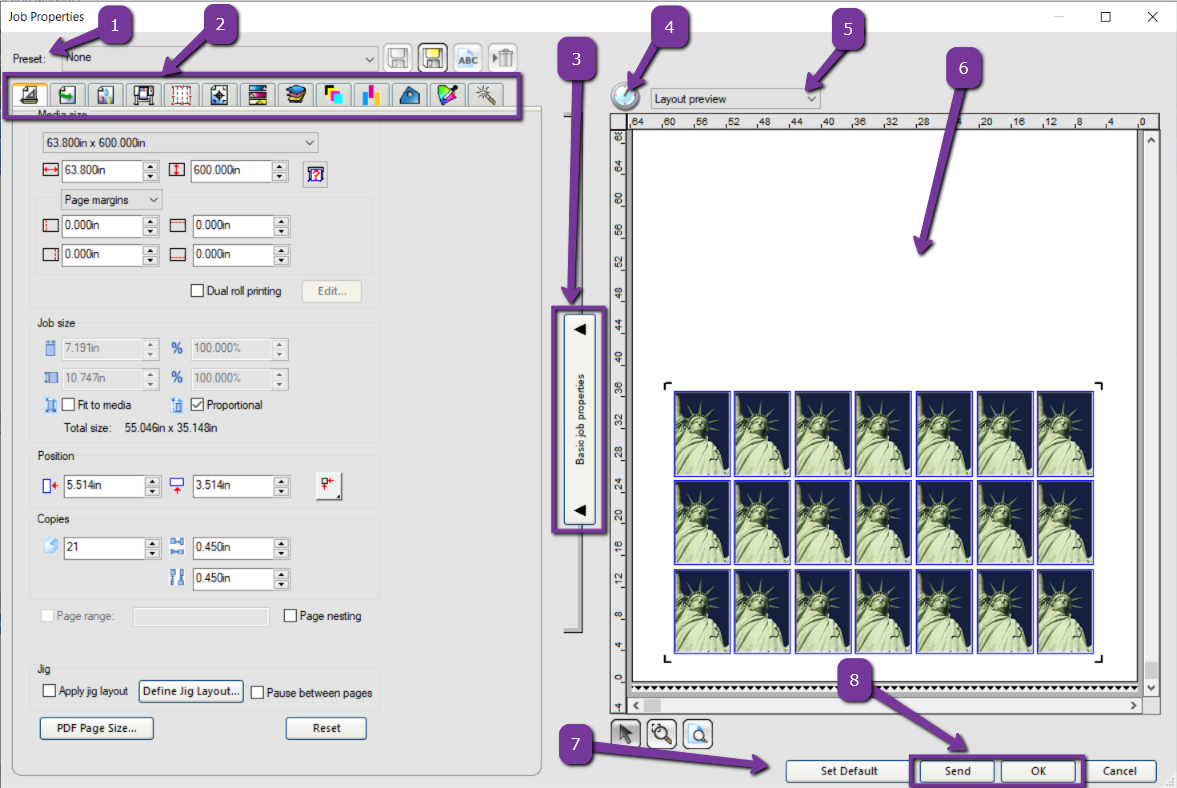Click the Define Jig Layout button
Viewport: 1177px width, 788px height.
coord(191,691)
